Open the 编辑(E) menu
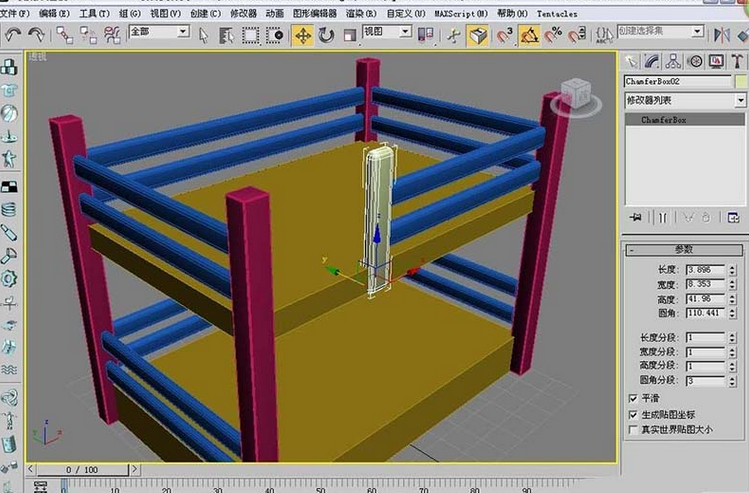This screenshot has width=749, height=493. tap(54, 13)
